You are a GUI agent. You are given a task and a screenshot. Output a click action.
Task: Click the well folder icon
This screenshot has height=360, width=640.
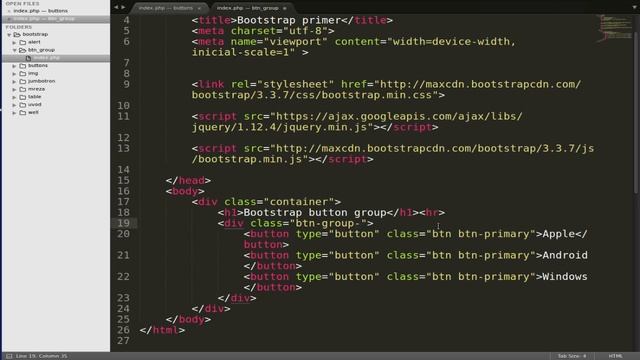tap(23, 112)
